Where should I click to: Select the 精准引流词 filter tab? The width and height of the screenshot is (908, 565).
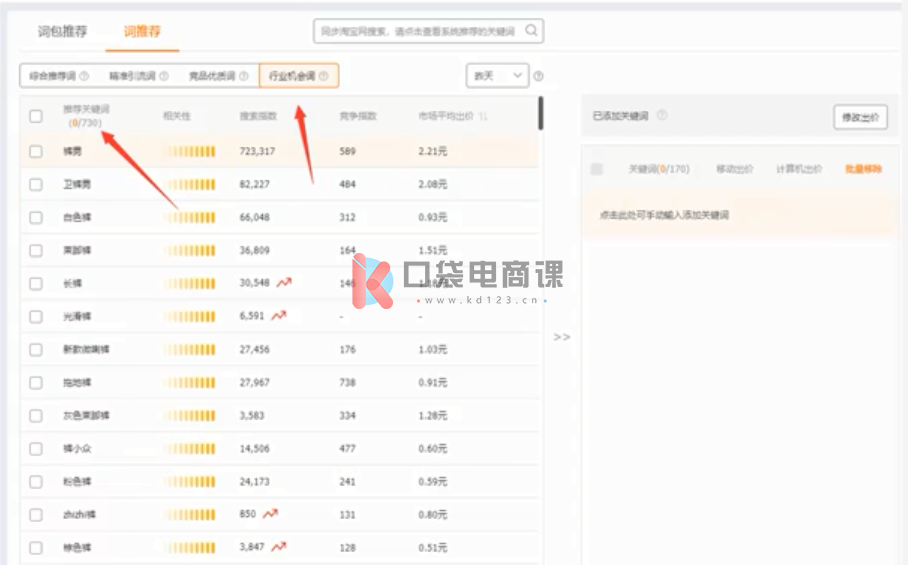(x=138, y=76)
